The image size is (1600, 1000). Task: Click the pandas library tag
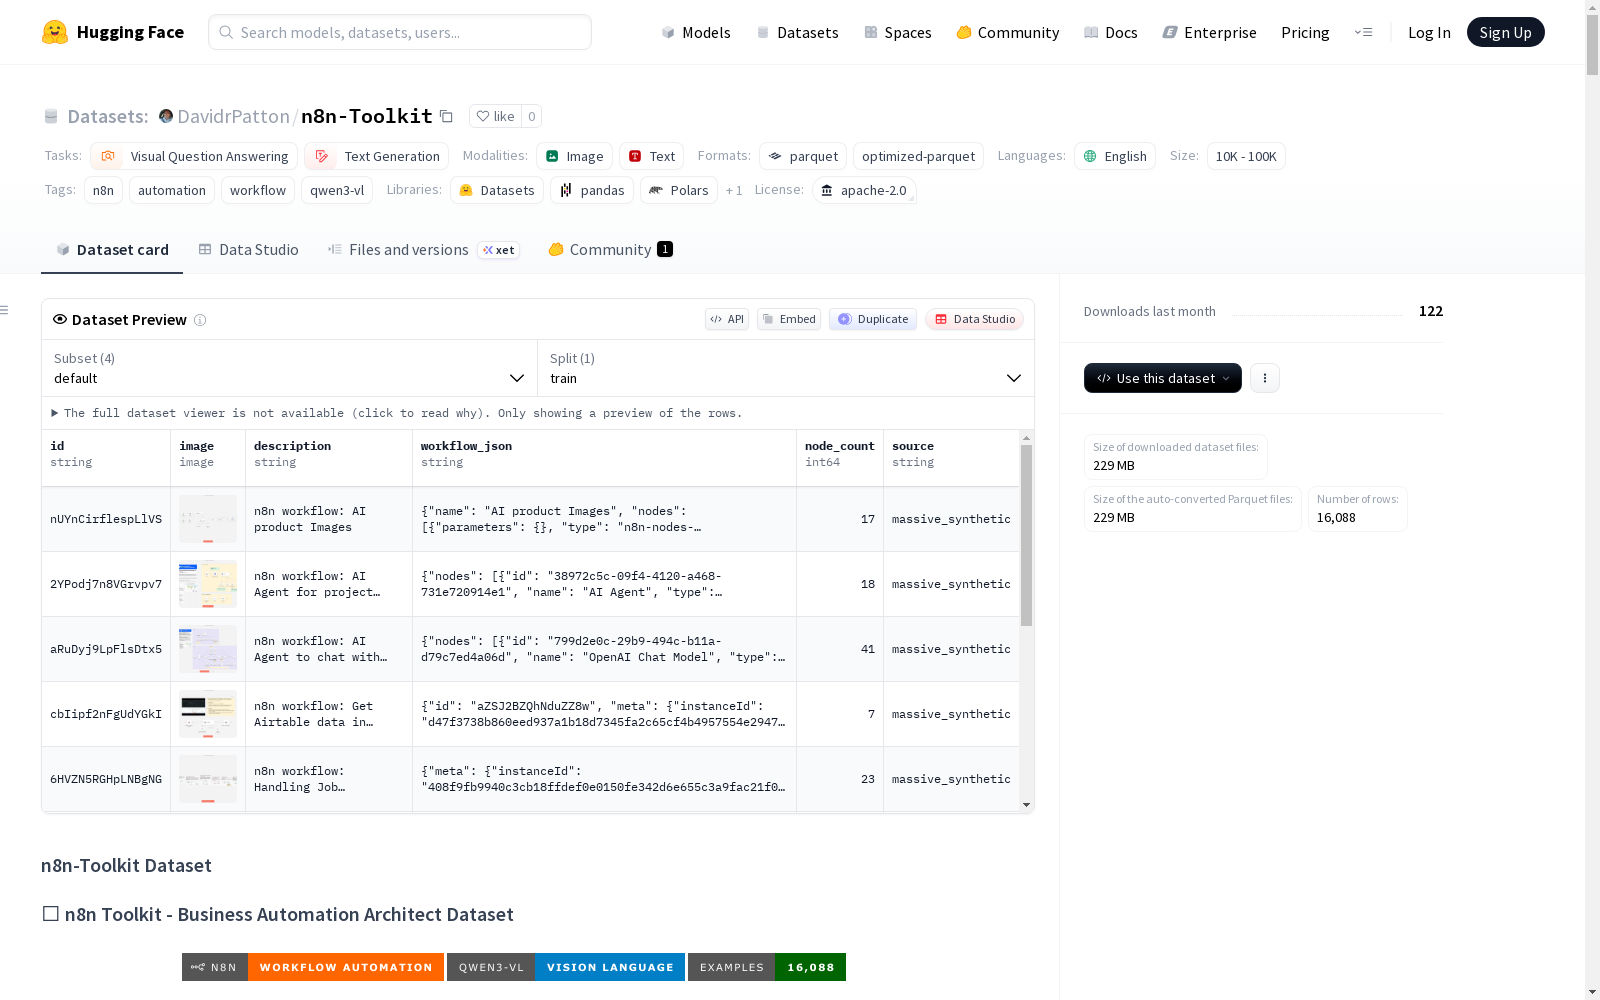click(592, 190)
